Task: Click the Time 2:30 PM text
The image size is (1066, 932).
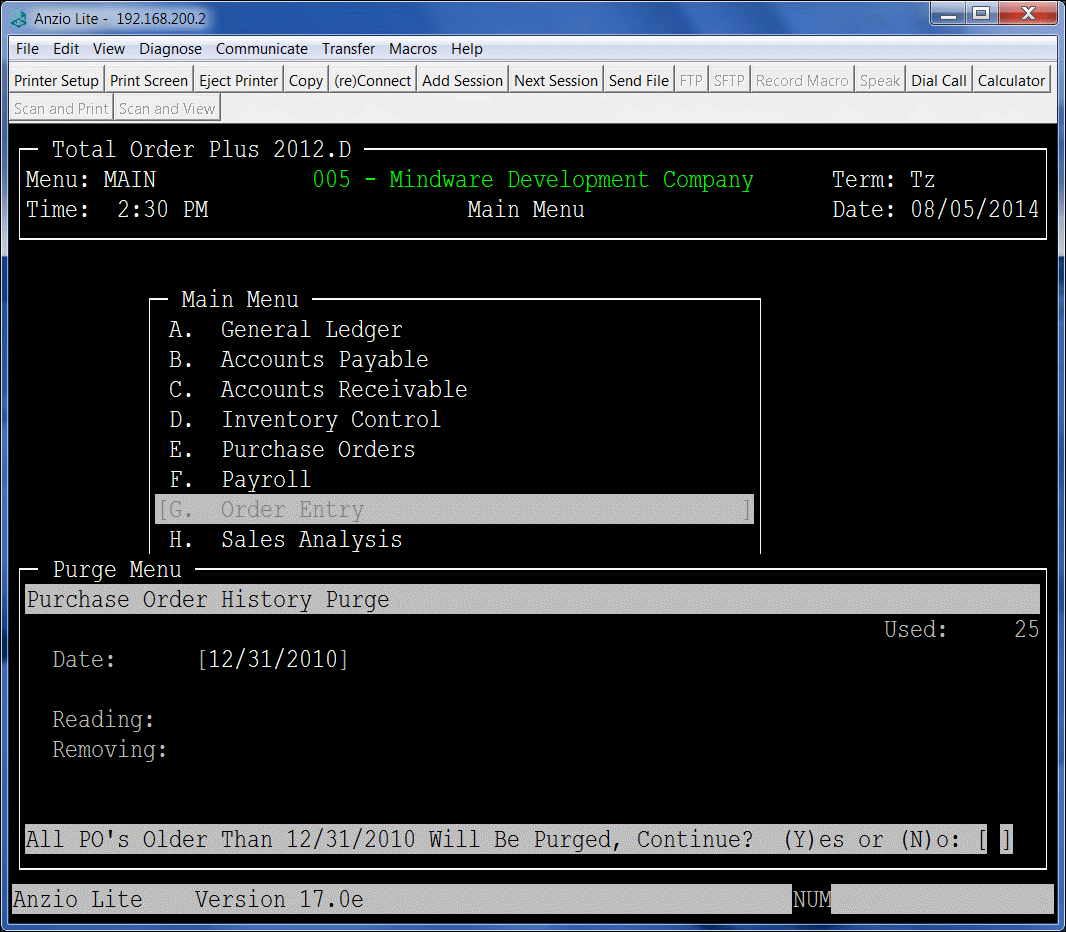Action: 117,209
